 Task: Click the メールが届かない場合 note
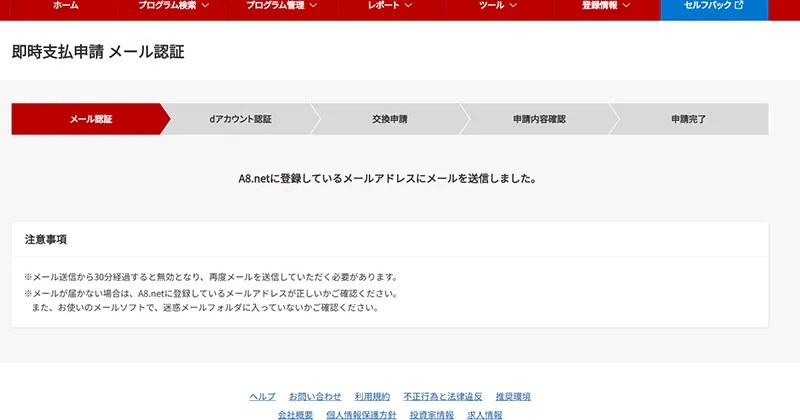(211, 293)
